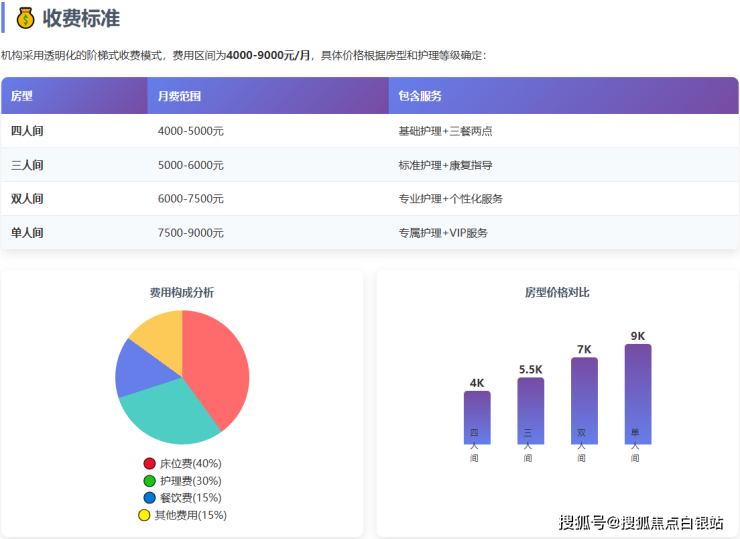Viewport: 740px width, 539px height.
Task: Click the yellow 其他费用 legend circle
Action: tap(144, 515)
